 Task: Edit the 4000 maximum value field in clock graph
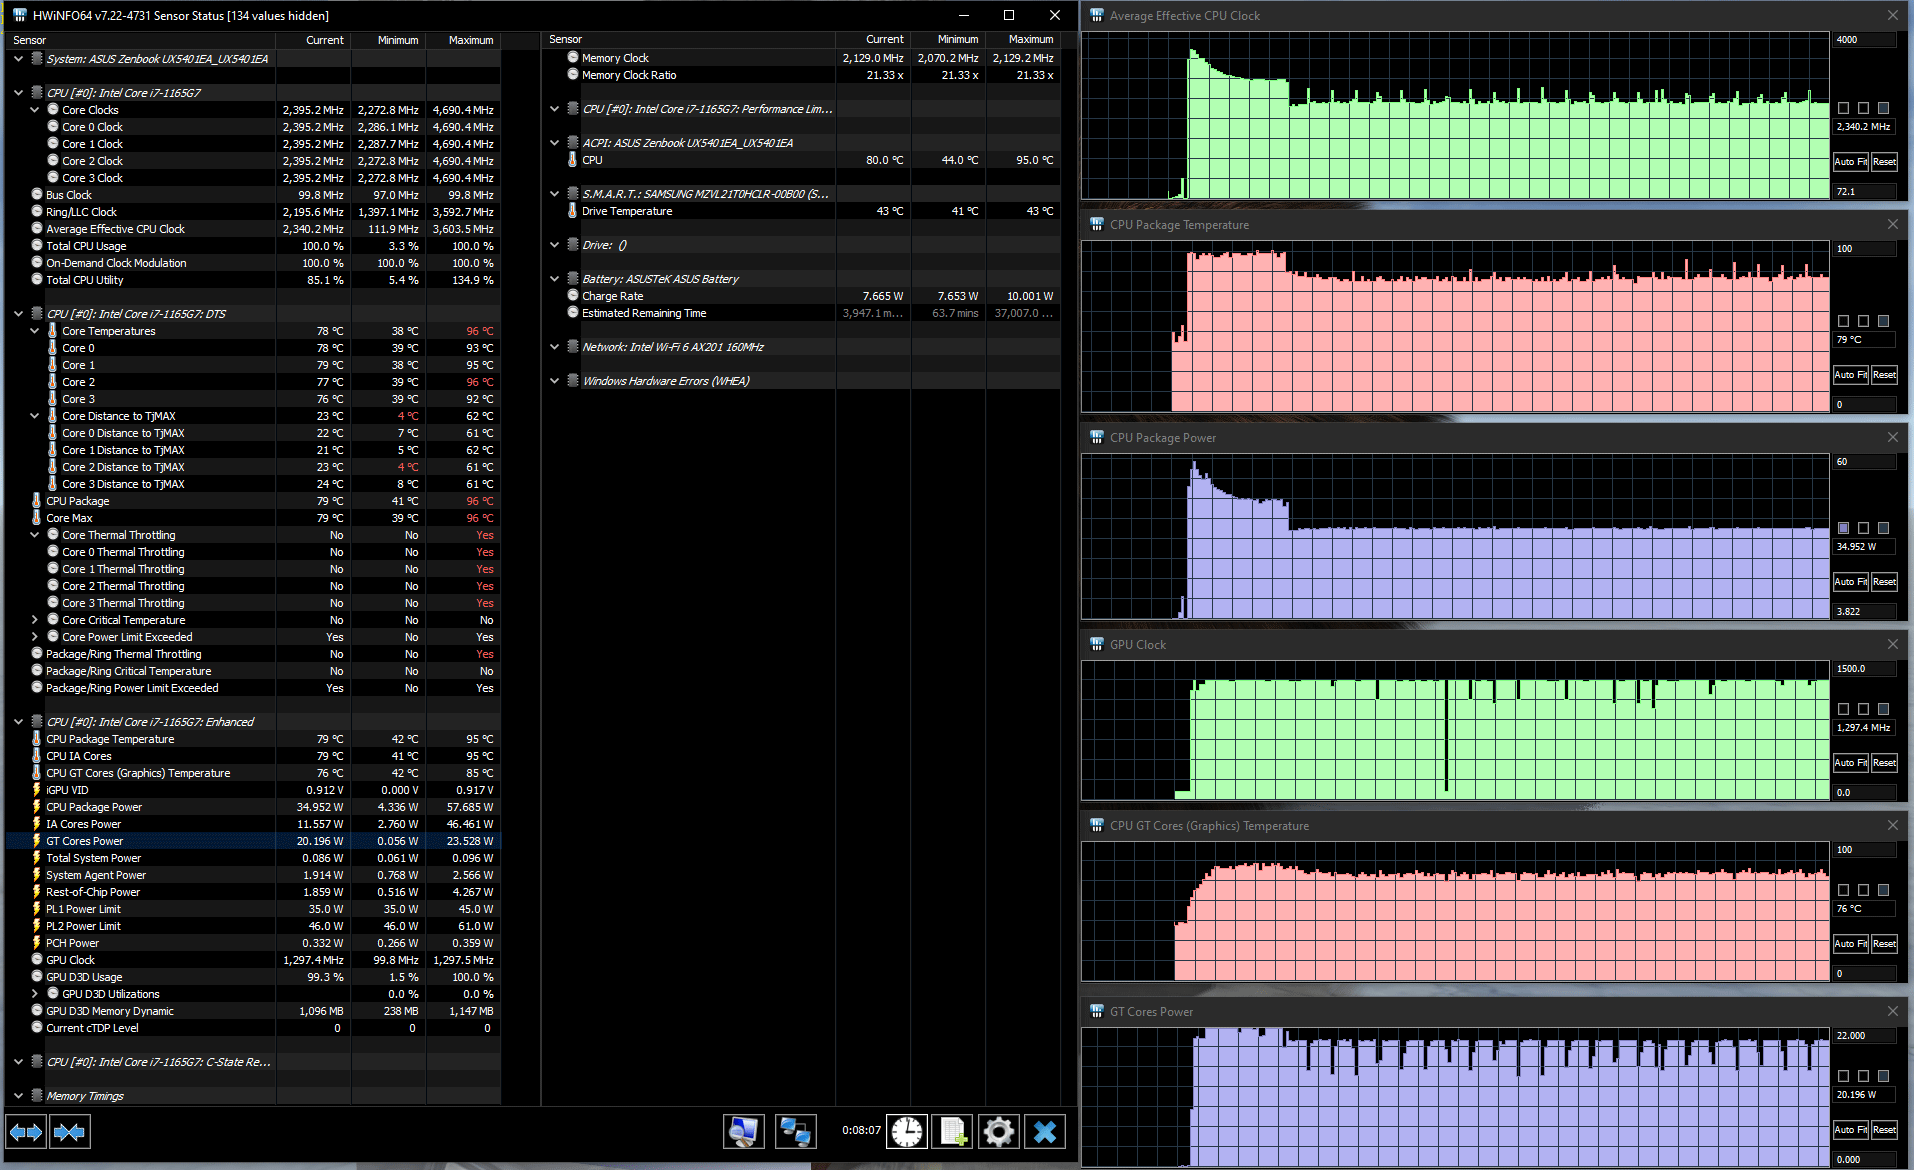[1864, 40]
